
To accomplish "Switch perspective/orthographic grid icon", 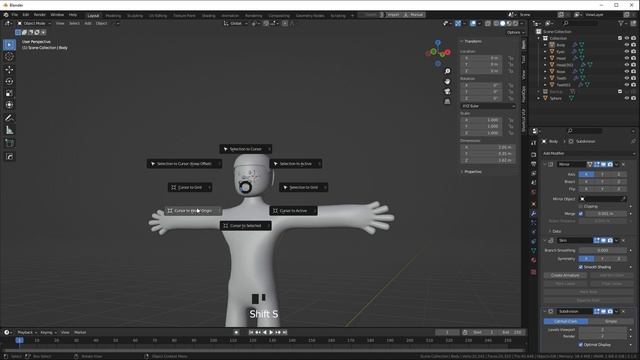I will click(x=447, y=101).
